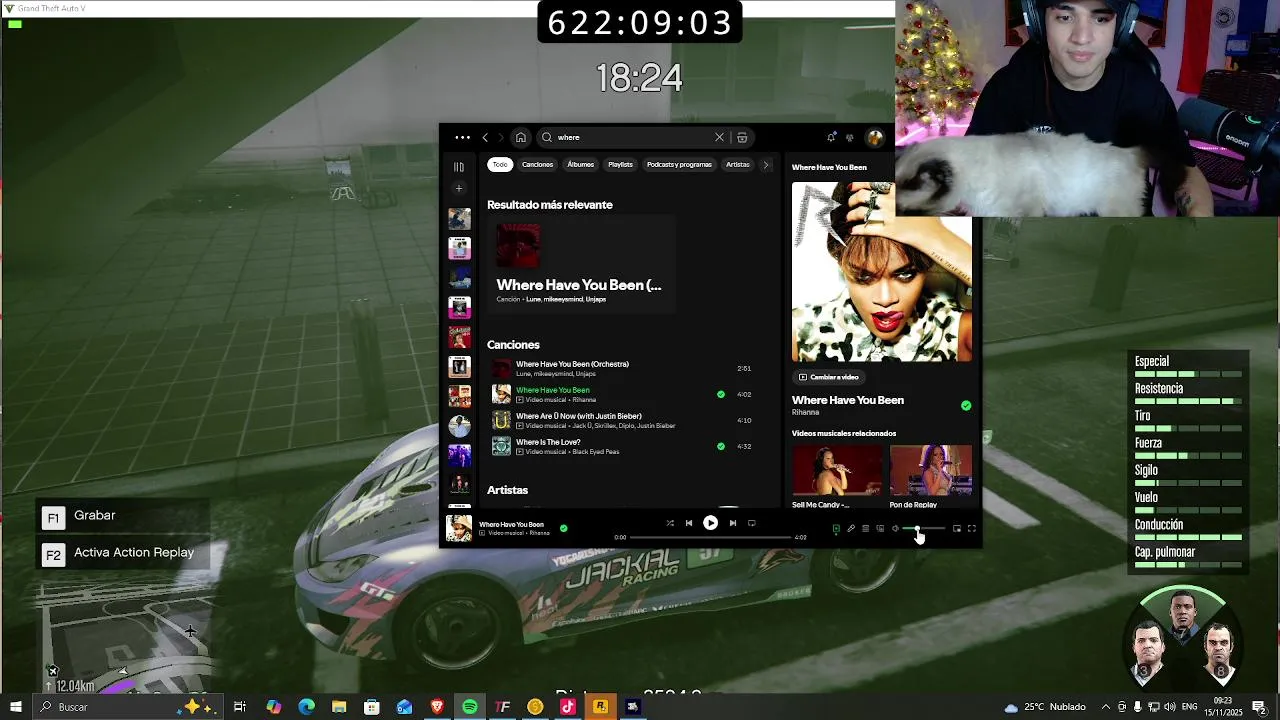The height and width of the screenshot is (720, 1280).
Task: Create a new playlist with plus icon
Action: coord(459,188)
